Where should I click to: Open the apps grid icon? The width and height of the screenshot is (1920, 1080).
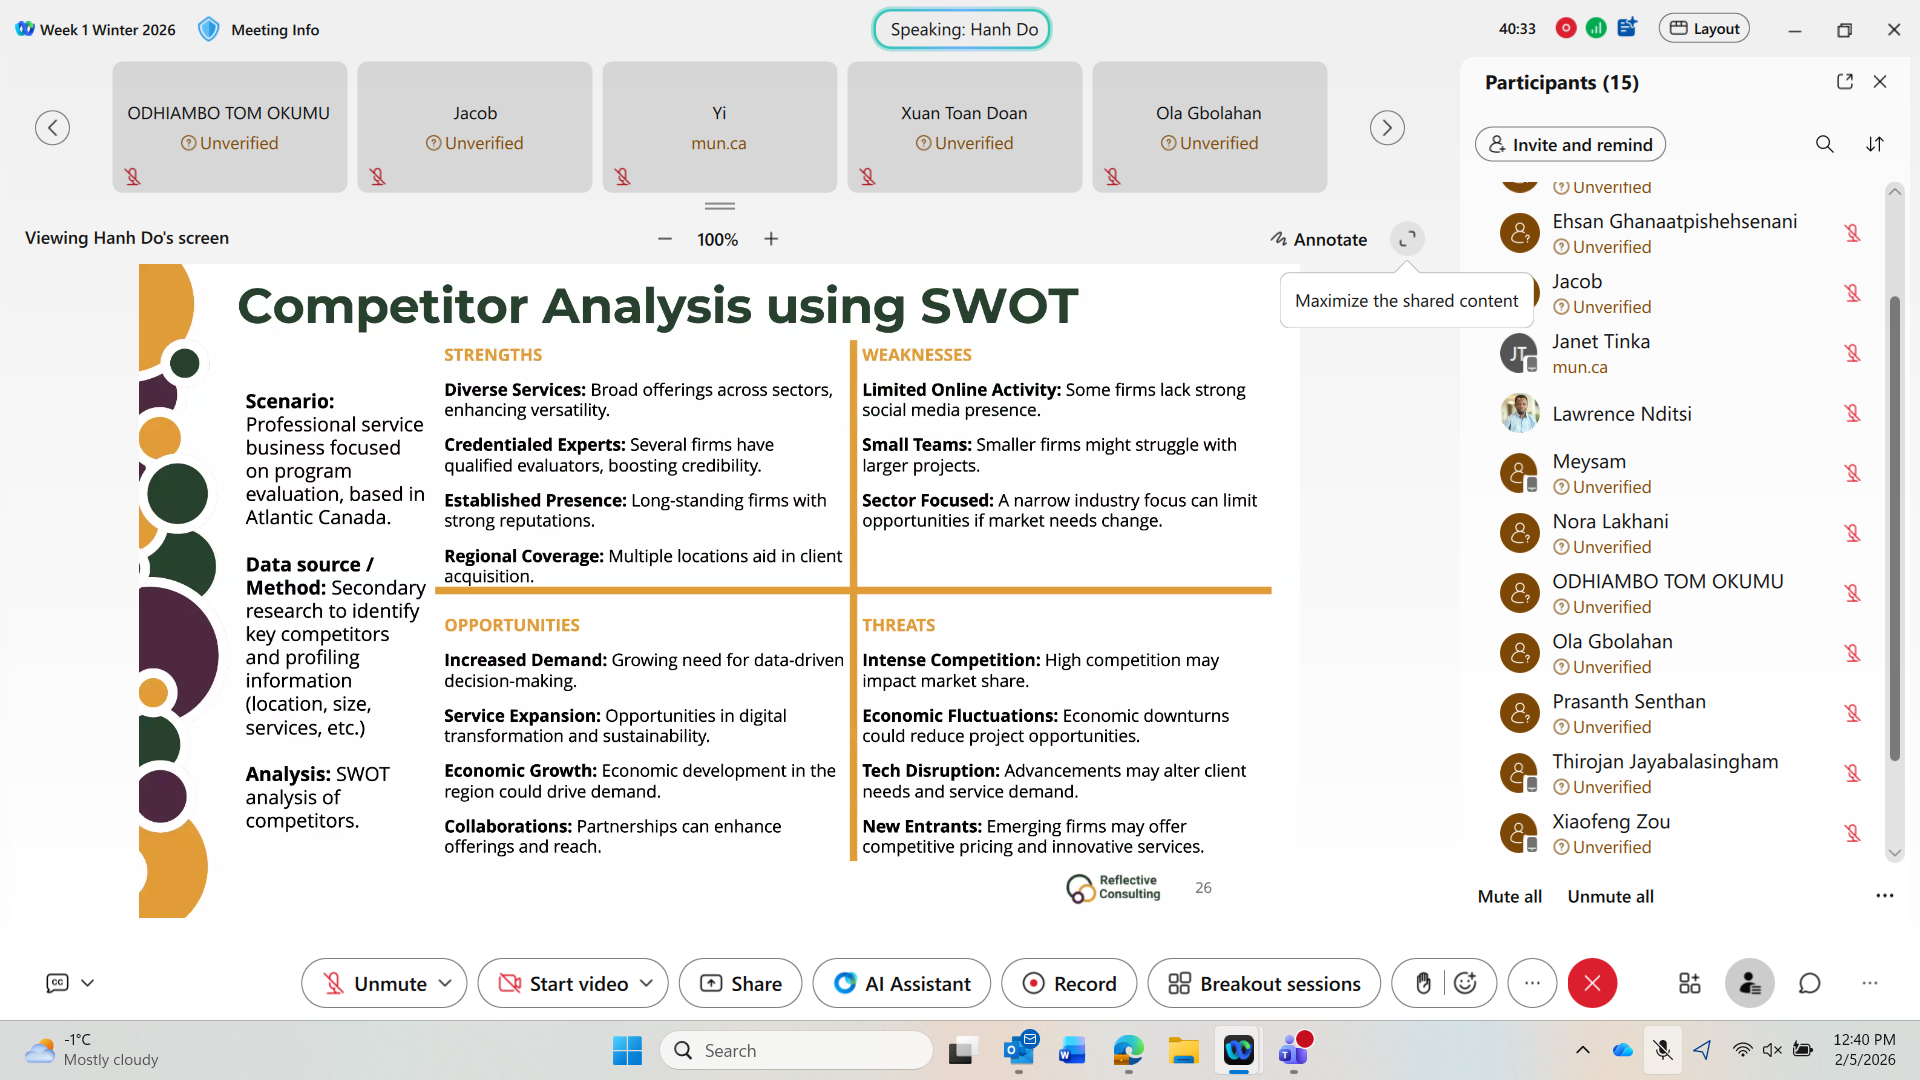click(1689, 984)
